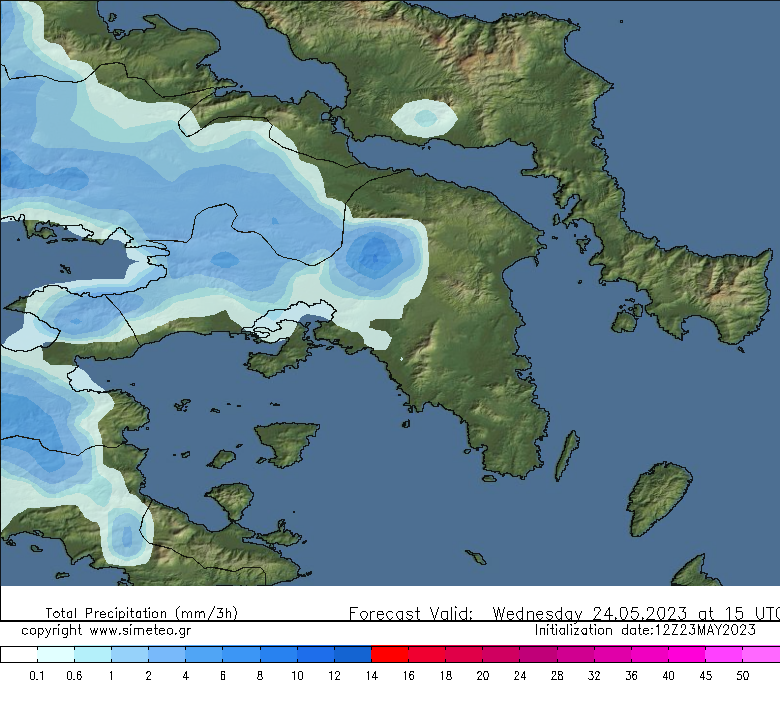Select the white swatch left of 0.1
The width and height of the screenshot is (780, 703).
[x=18, y=655]
